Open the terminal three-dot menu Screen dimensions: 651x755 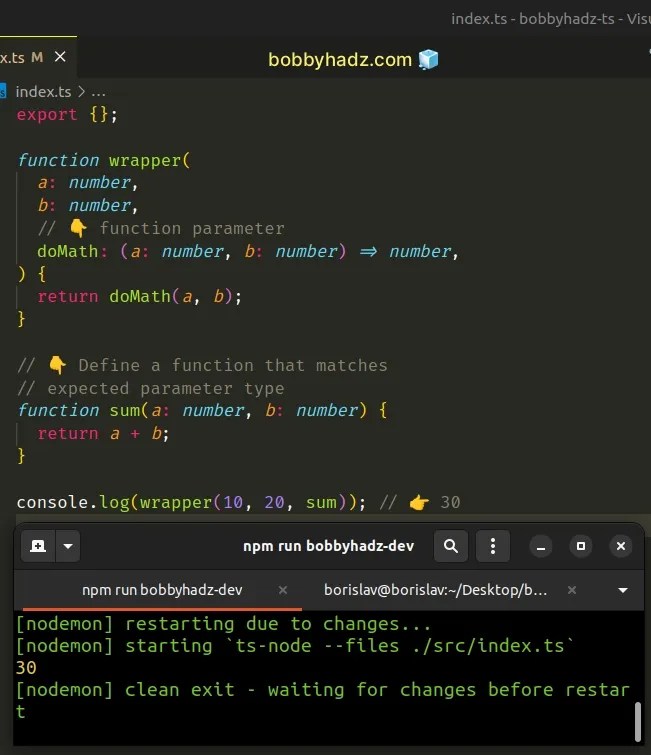coord(493,546)
